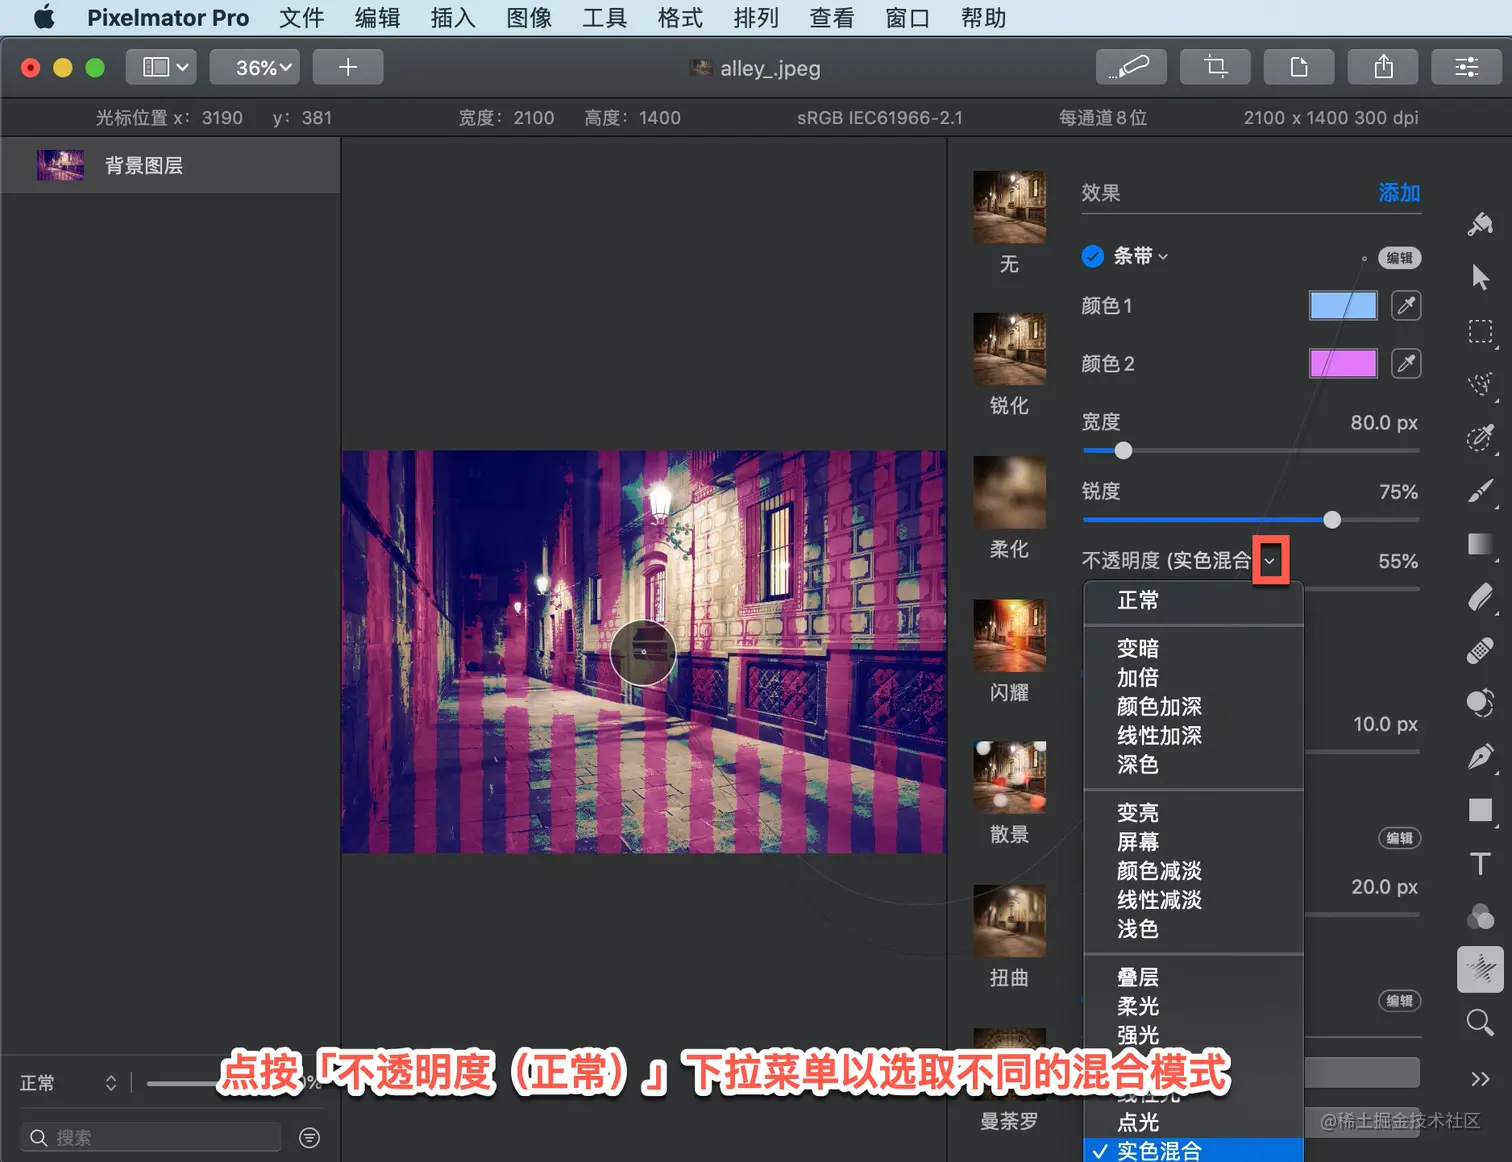Select the Zoom magnifier tool
Screen dimensions: 1512x1162
point(1480,1023)
